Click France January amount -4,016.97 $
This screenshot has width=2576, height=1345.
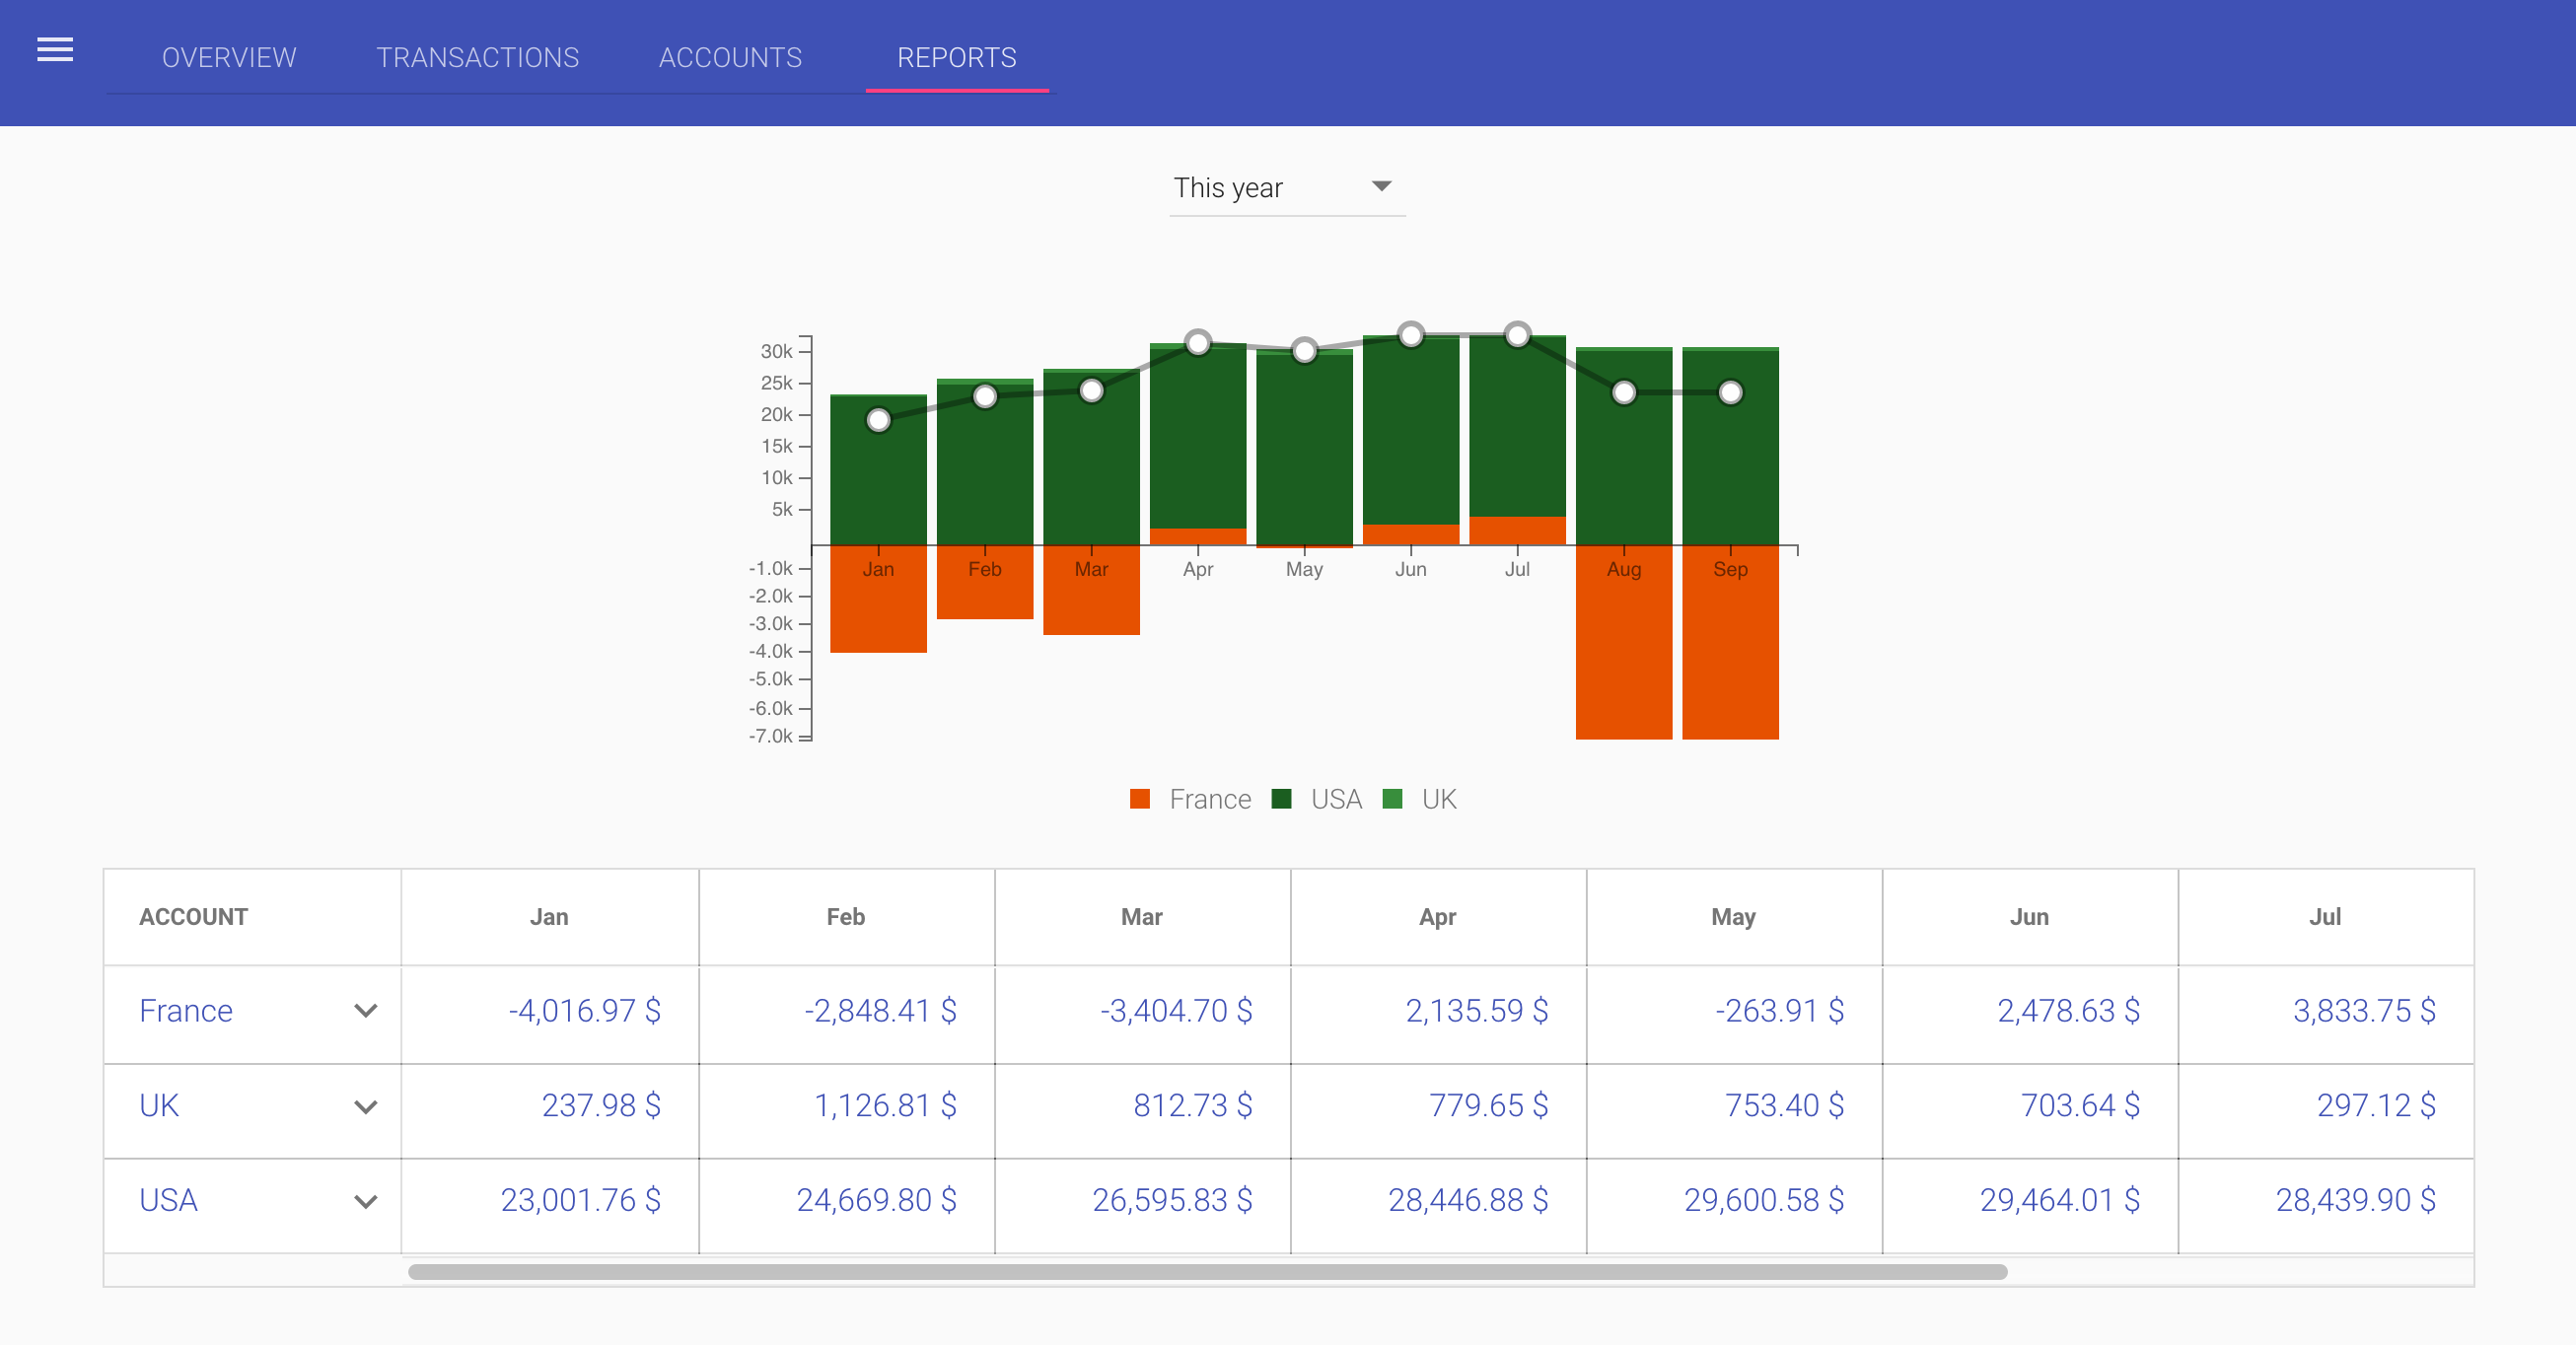[x=584, y=1011]
